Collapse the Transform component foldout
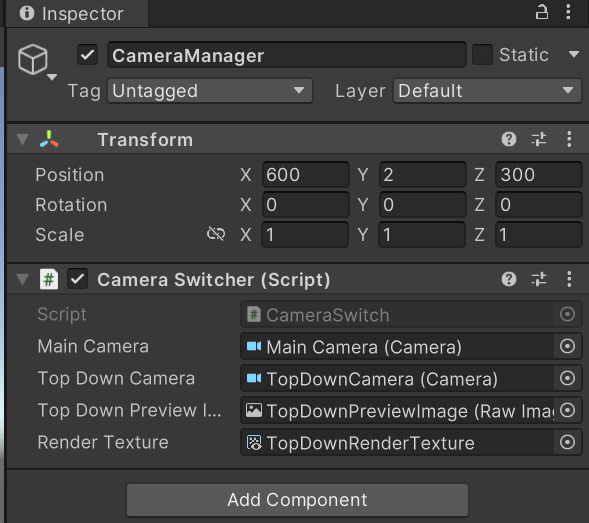589x523 pixels. coord(23,139)
